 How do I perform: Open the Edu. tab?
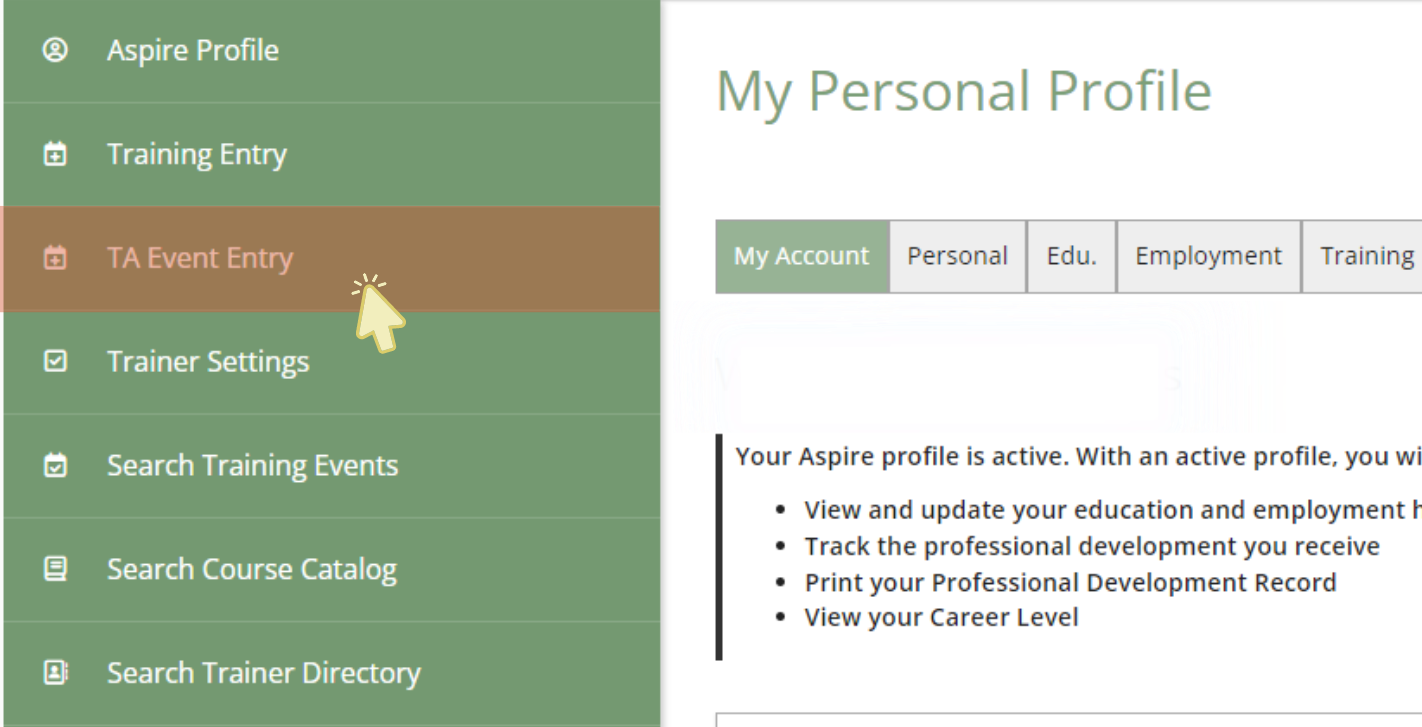tap(1071, 256)
